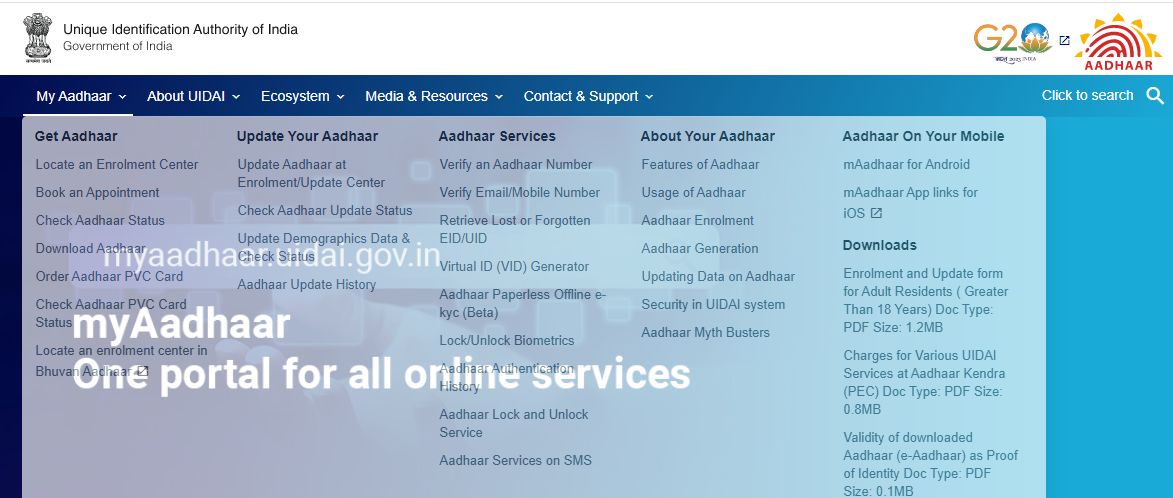The width and height of the screenshot is (1173, 498).
Task: Open the Contact & Support menu
Action: (588, 96)
